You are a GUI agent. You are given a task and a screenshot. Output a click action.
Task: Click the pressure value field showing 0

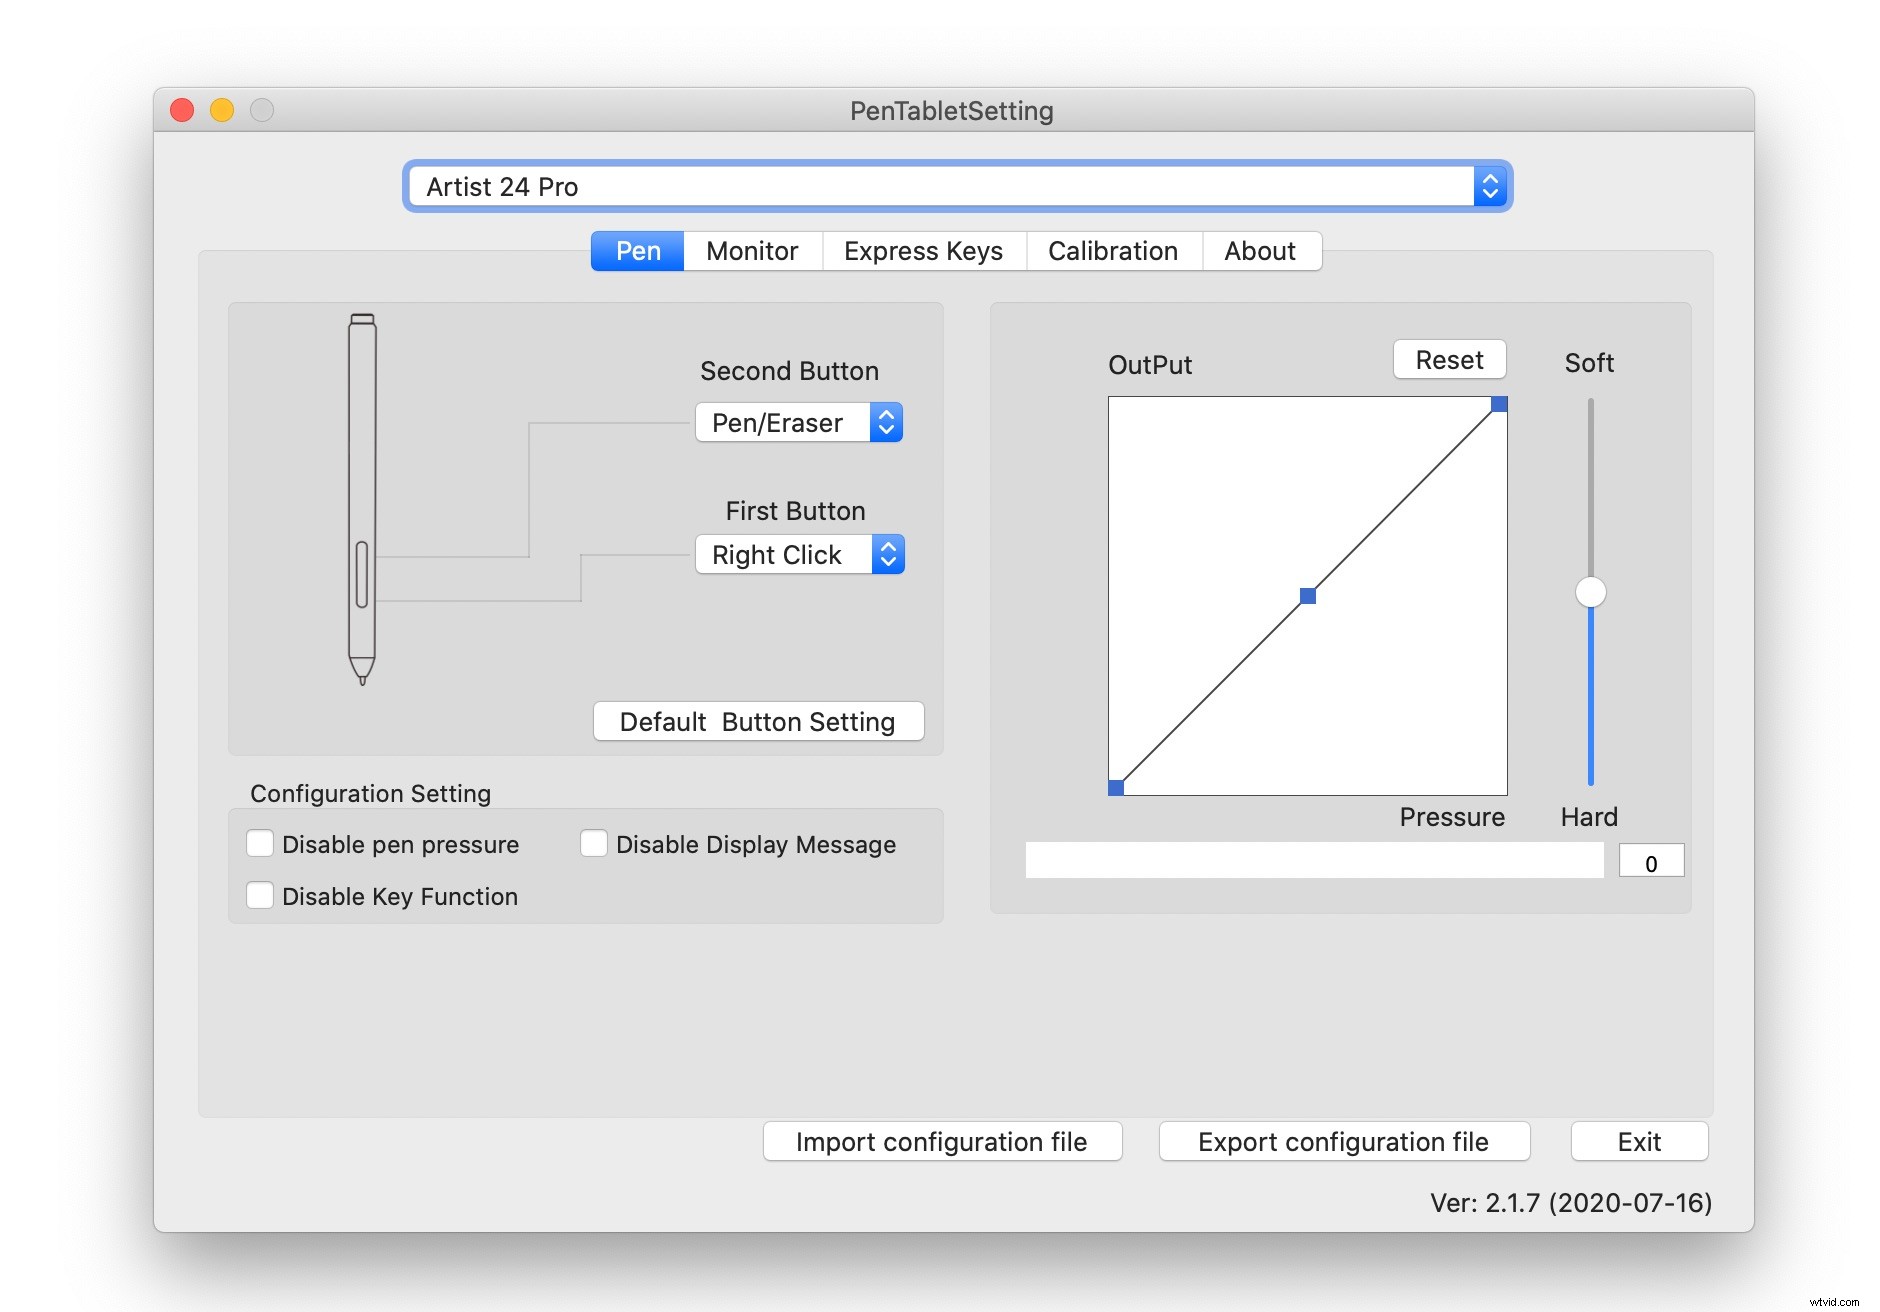point(1651,860)
